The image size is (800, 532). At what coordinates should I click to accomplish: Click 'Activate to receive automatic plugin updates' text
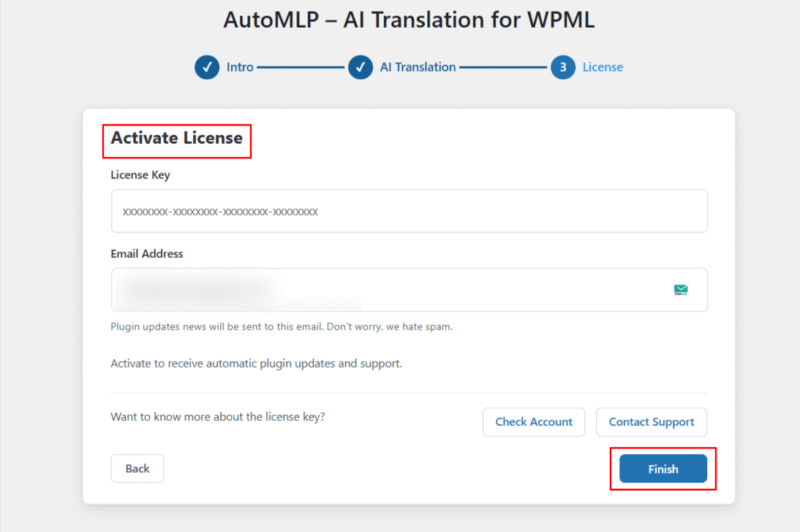click(x=256, y=363)
